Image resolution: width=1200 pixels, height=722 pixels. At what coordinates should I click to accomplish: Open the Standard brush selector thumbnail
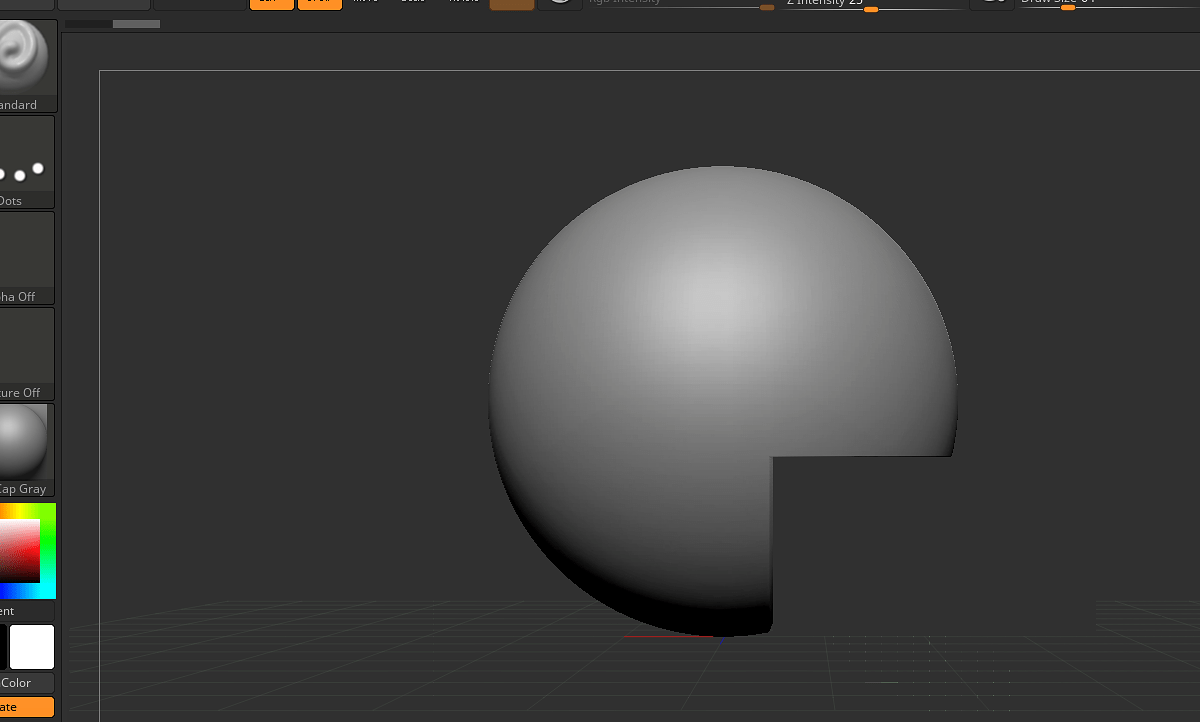27,65
